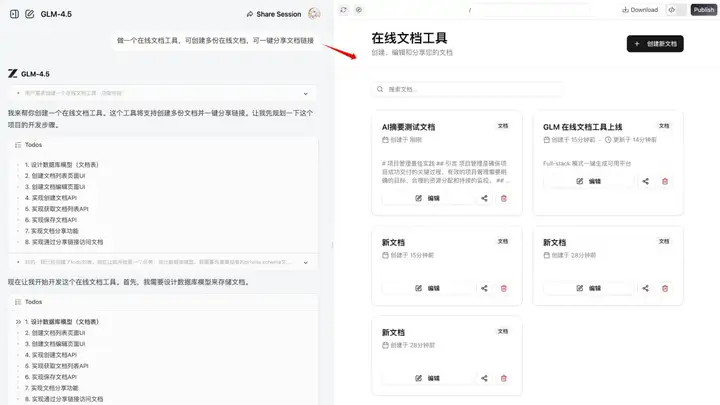Click the 文档 badge on GLM 在线文档工具上线 card

pos(664,126)
